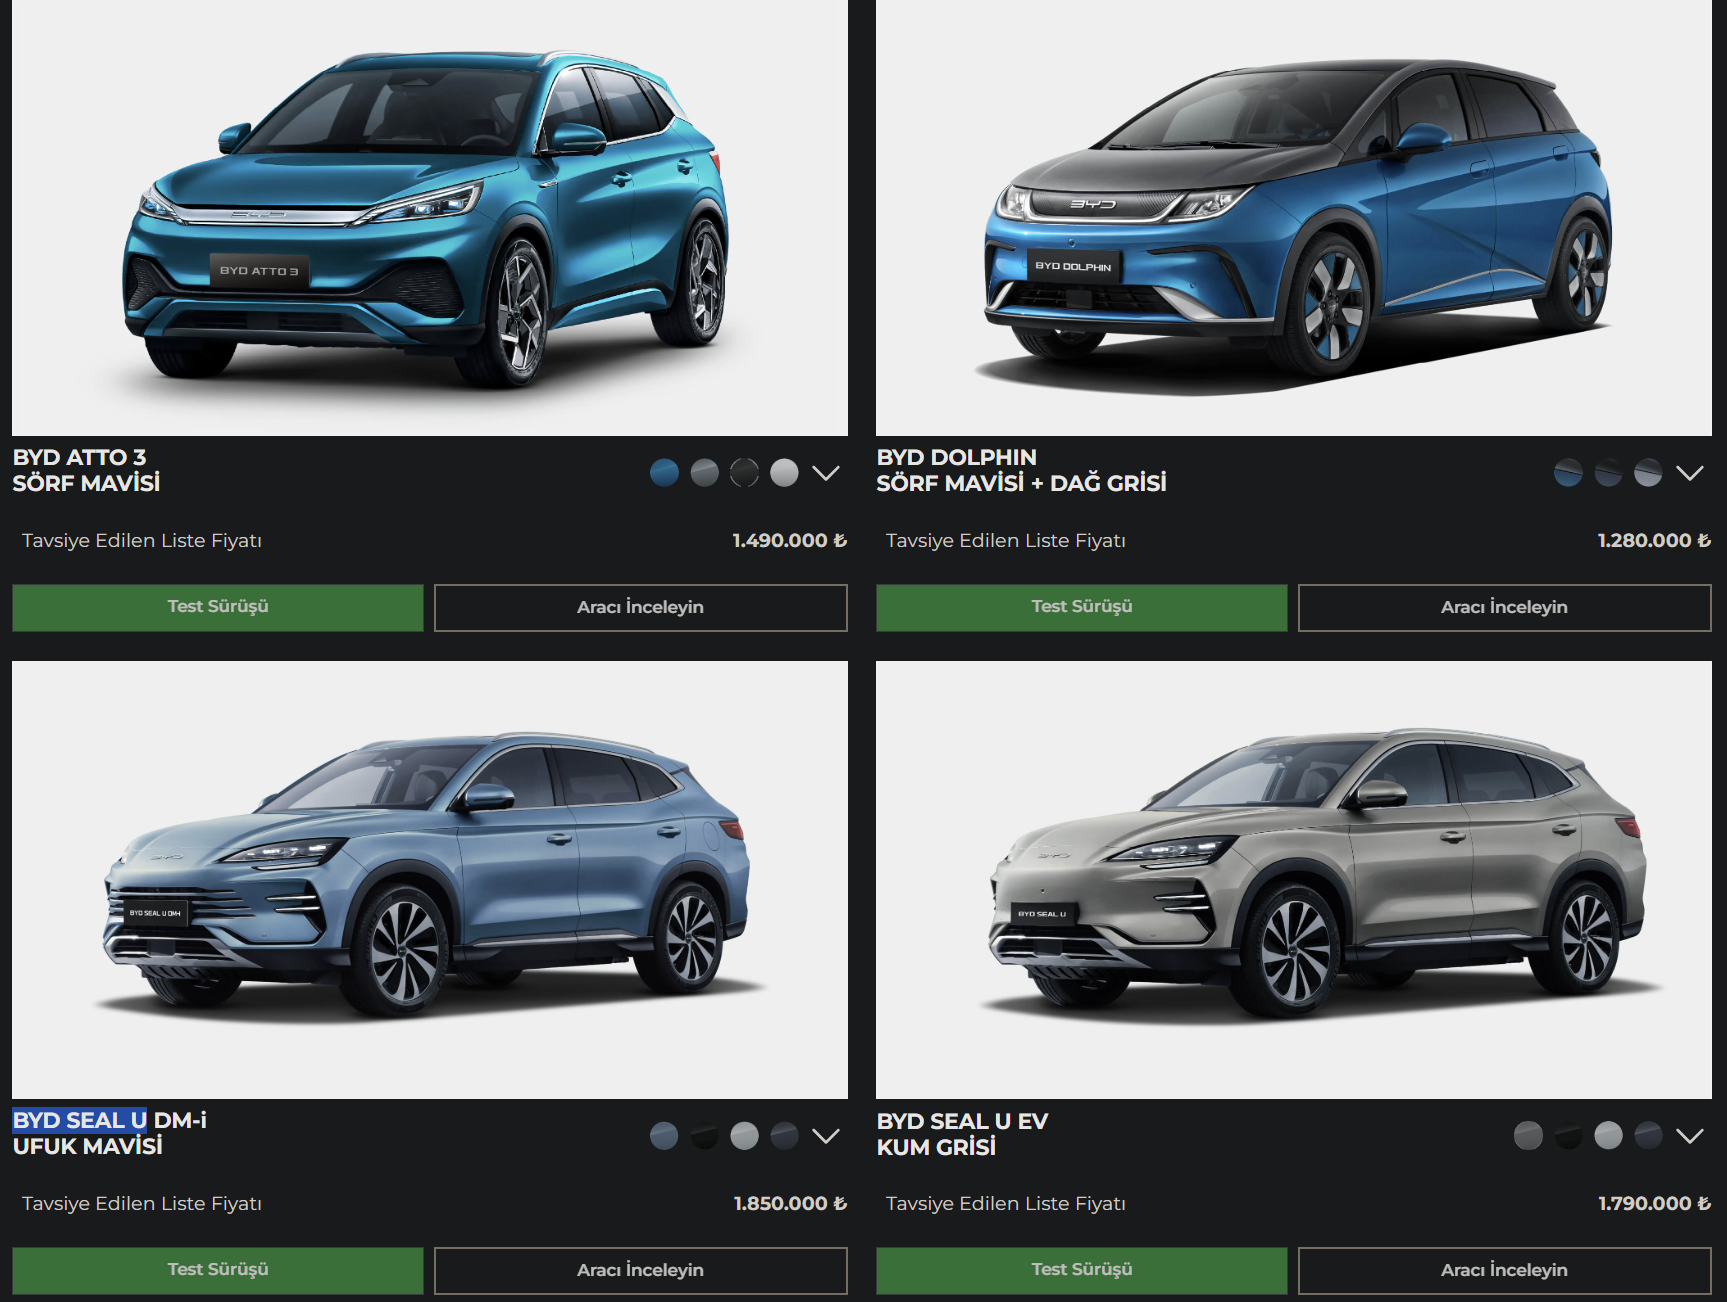1727x1302 pixels.
Task: Expand the BYD SEAL U DM-i color chevron
Action: [826, 1136]
